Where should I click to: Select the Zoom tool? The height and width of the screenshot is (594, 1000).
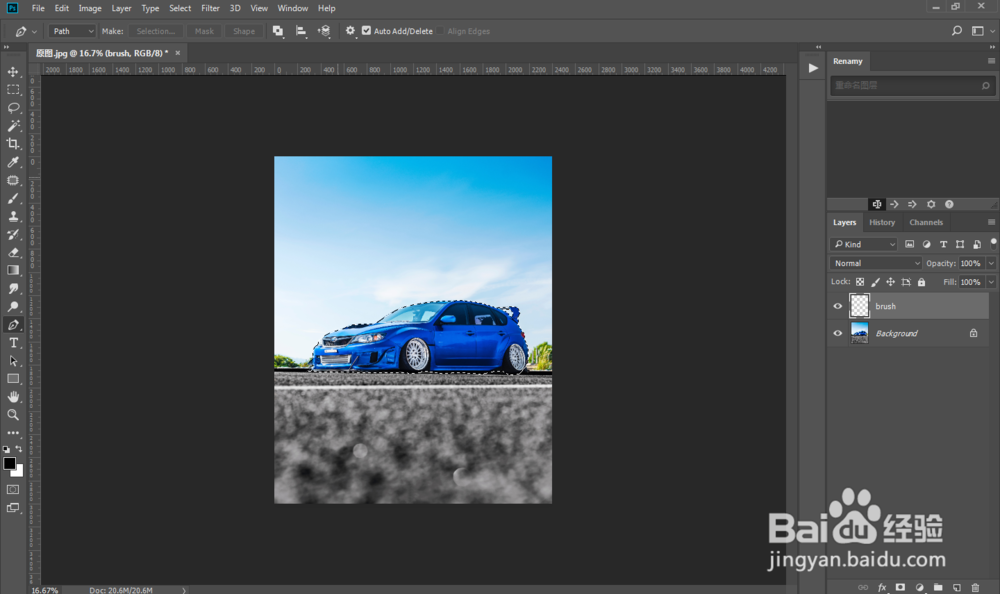pyautogui.click(x=13, y=415)
